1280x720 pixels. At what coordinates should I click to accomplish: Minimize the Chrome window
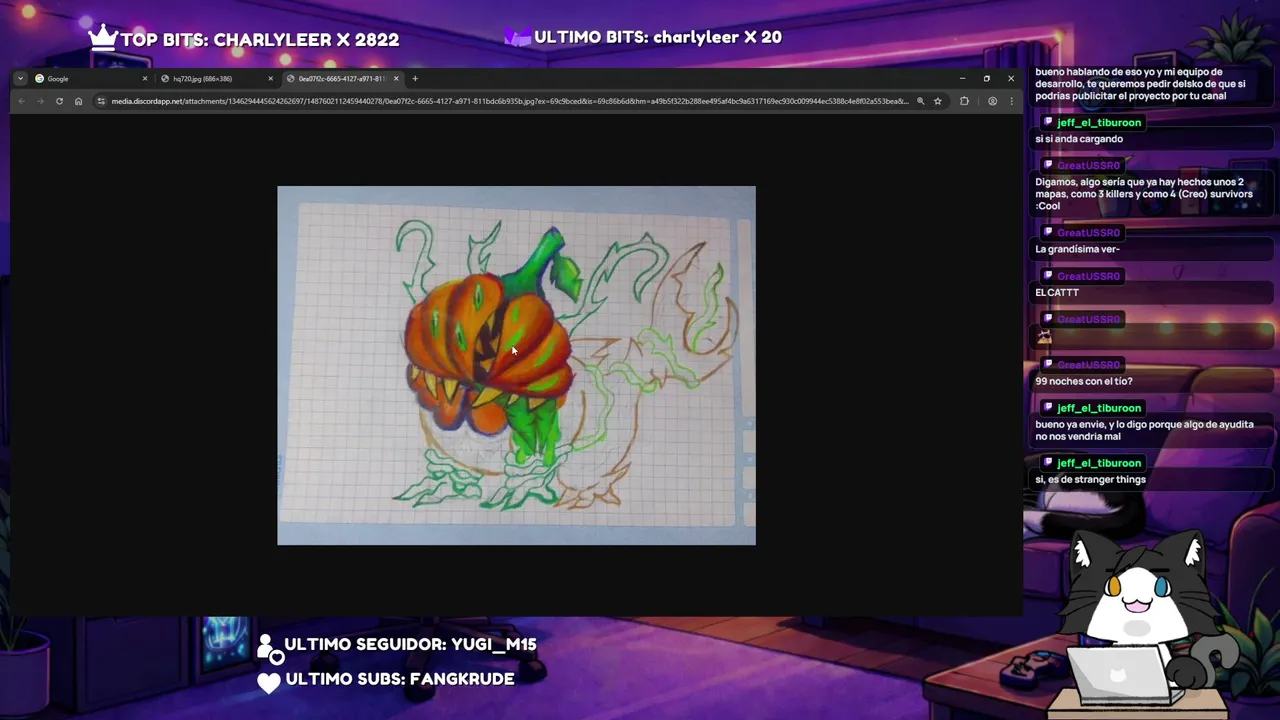[962, 78]
